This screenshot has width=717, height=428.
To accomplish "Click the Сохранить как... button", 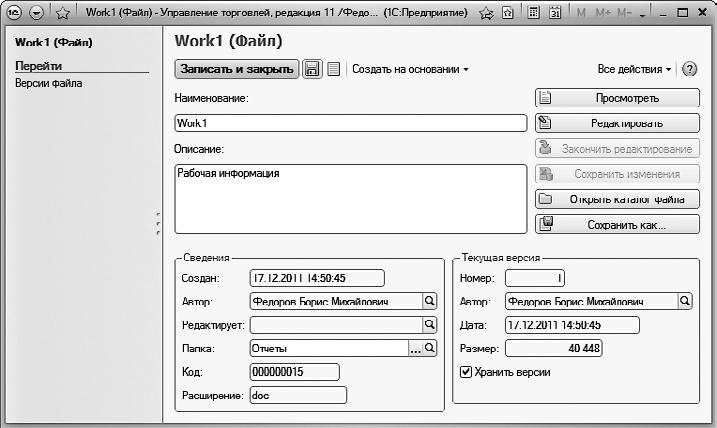I will point(616,225).
